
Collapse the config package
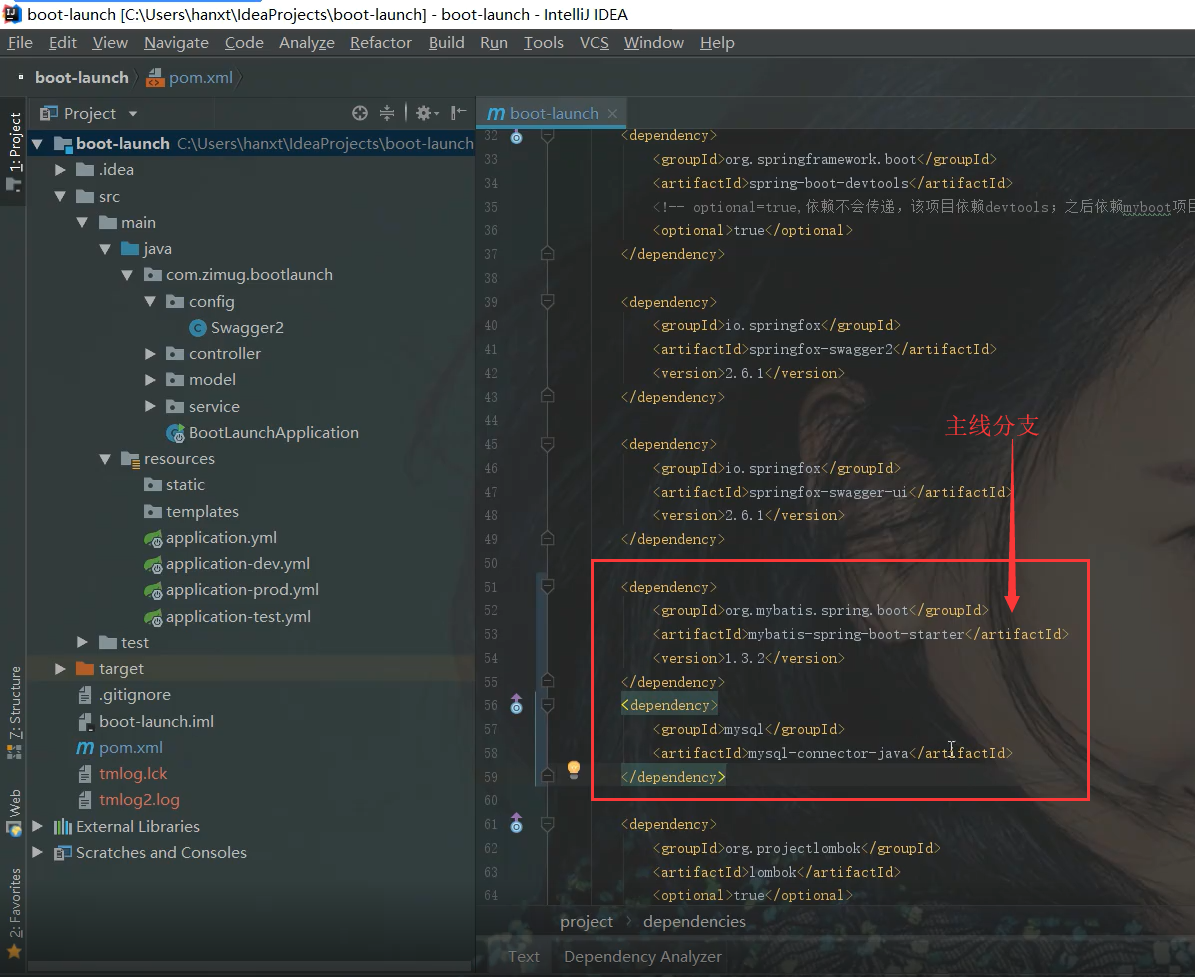point(150,302)
